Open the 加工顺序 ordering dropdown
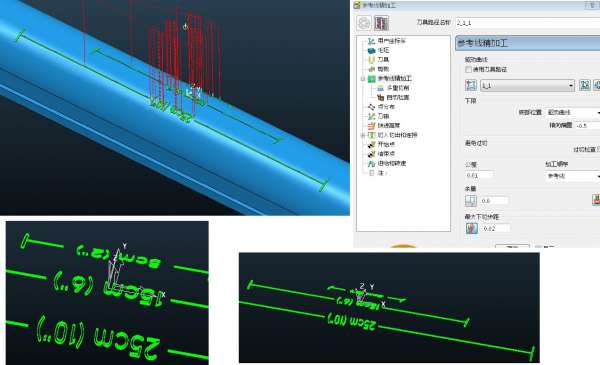 (573, 176)
